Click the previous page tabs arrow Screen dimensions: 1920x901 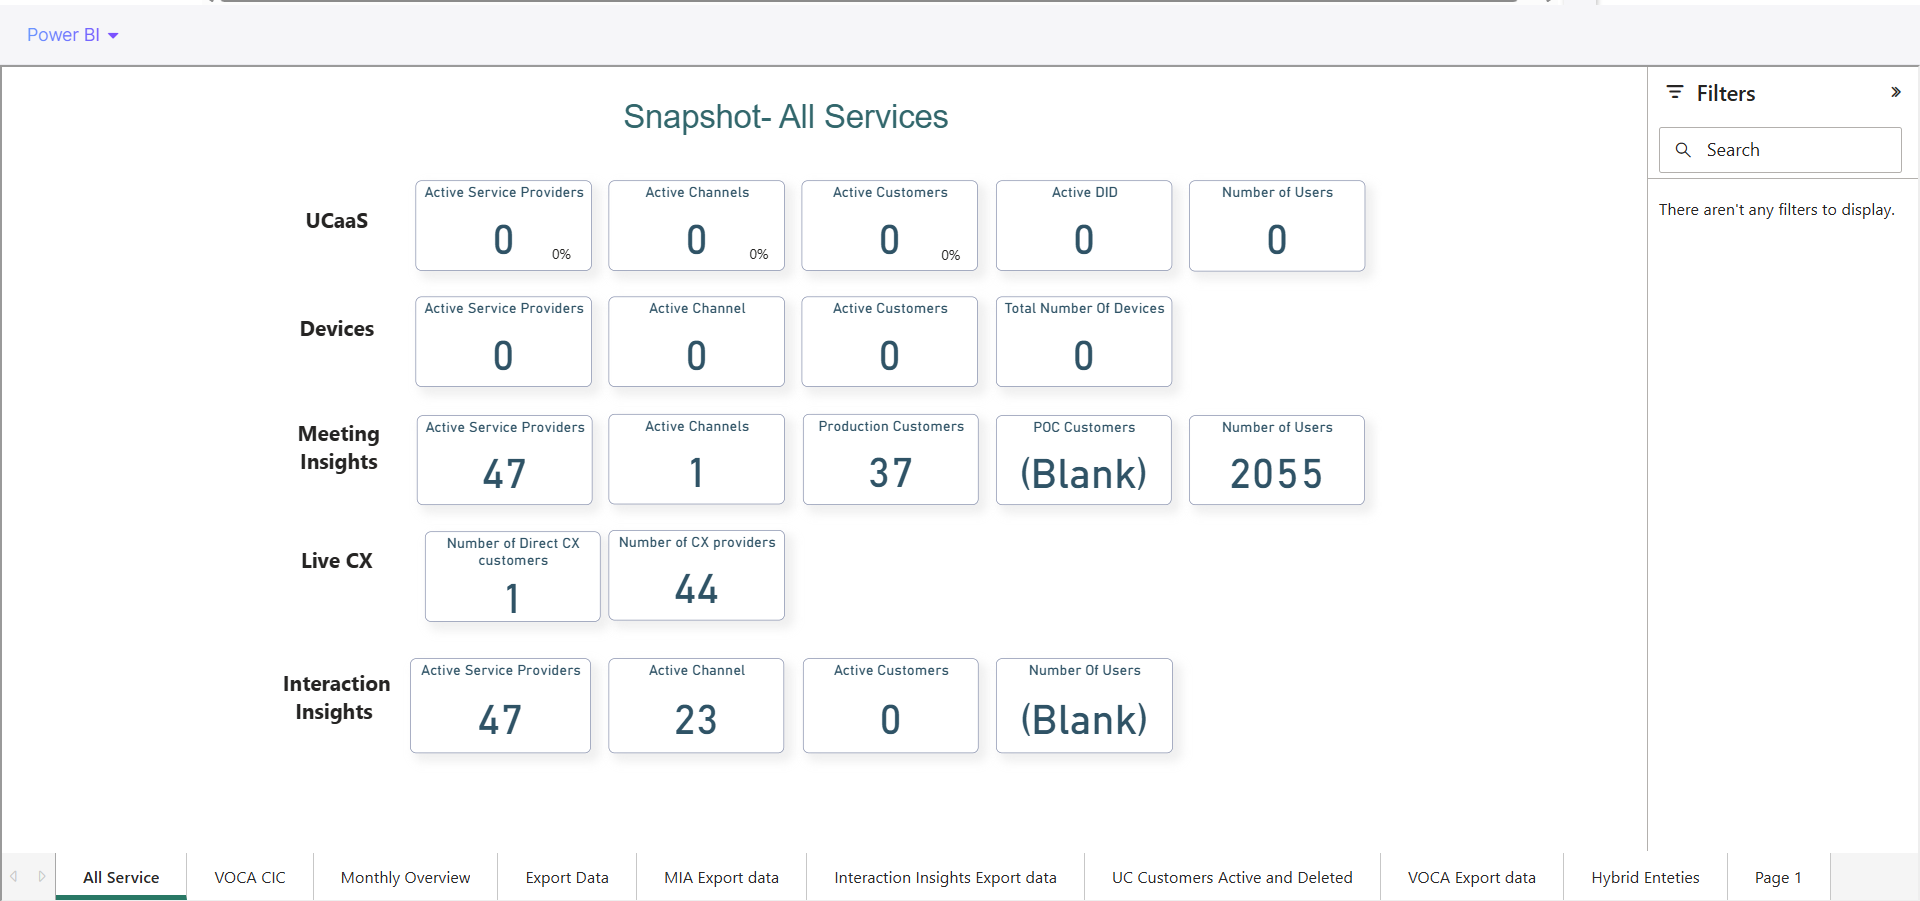tap(14, 876)
